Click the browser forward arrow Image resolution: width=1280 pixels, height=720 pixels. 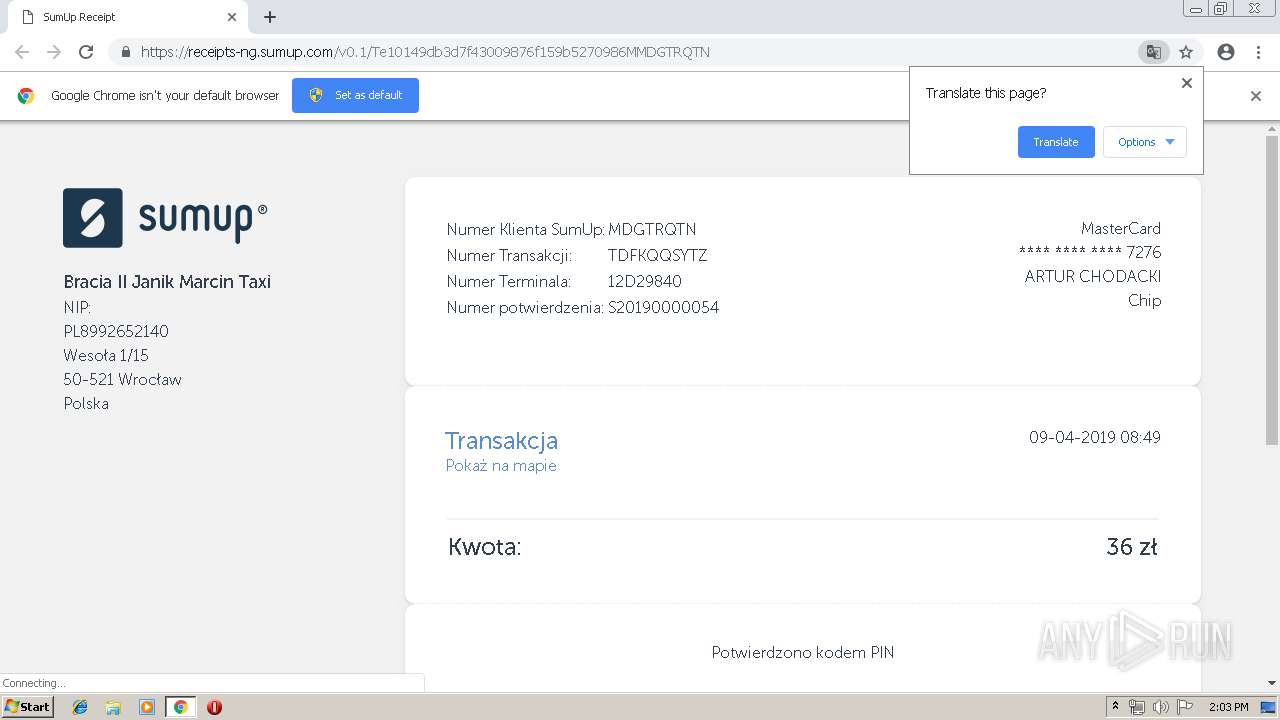pos(54,52)
